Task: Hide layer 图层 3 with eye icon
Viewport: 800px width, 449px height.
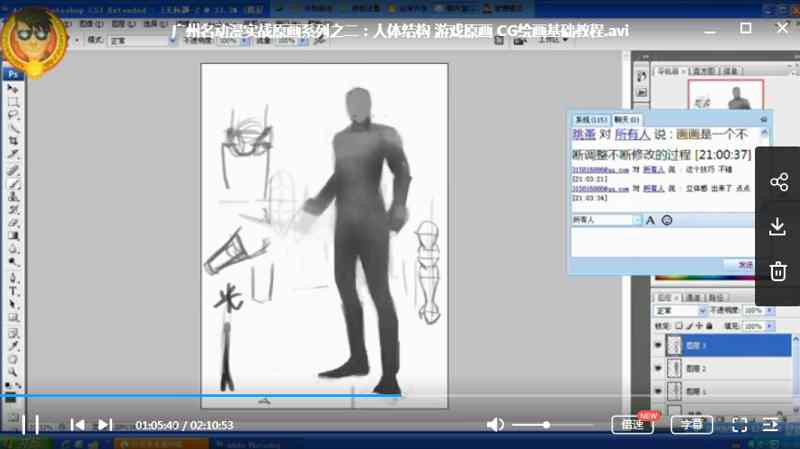Action: click(658, 345)
